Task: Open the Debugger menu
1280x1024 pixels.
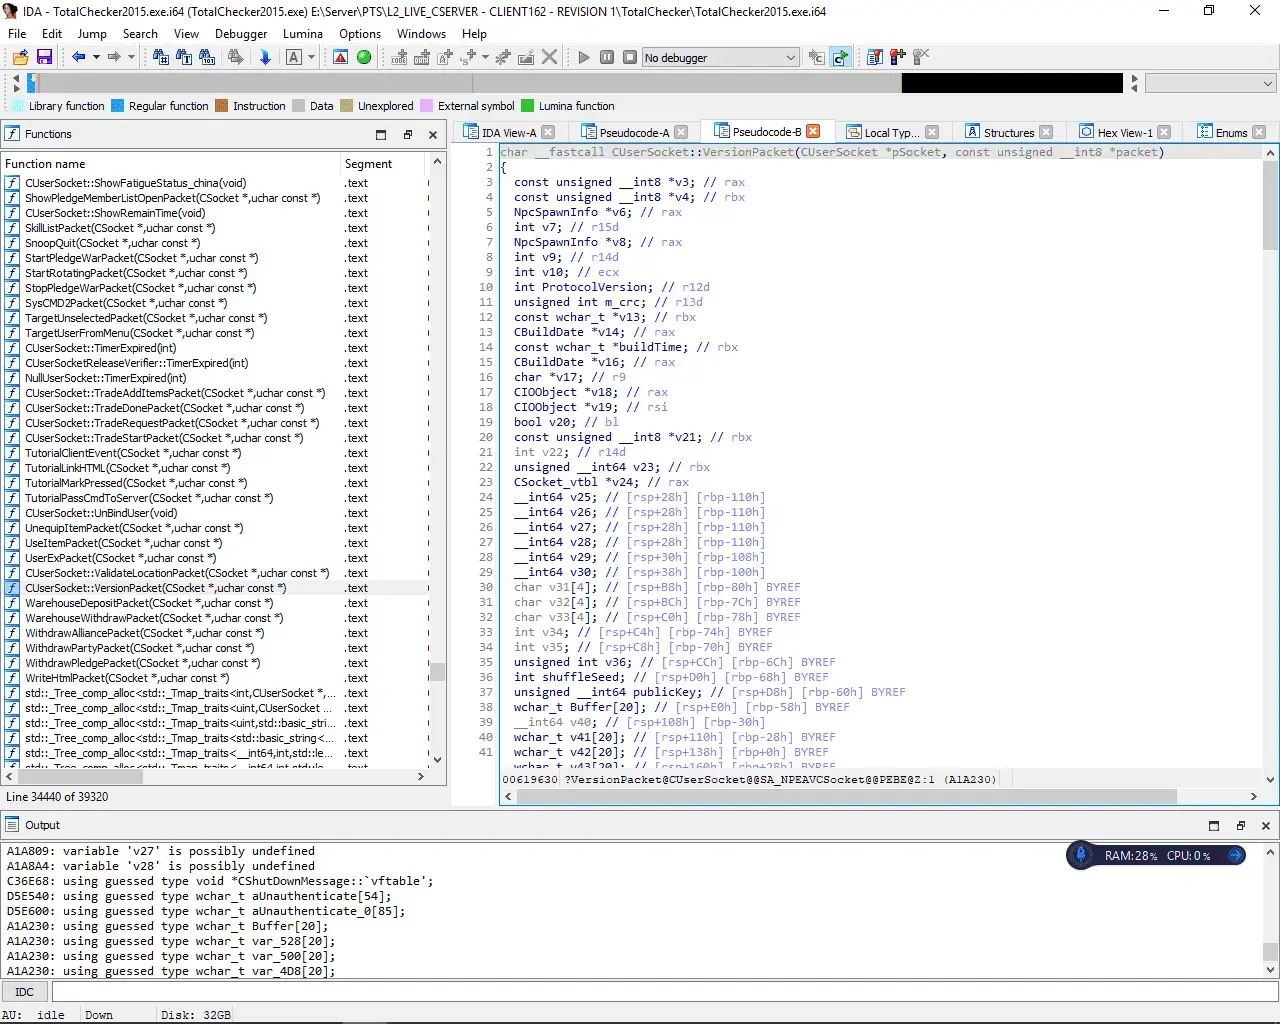Action: pyautogui.click(x=241, y=33)
